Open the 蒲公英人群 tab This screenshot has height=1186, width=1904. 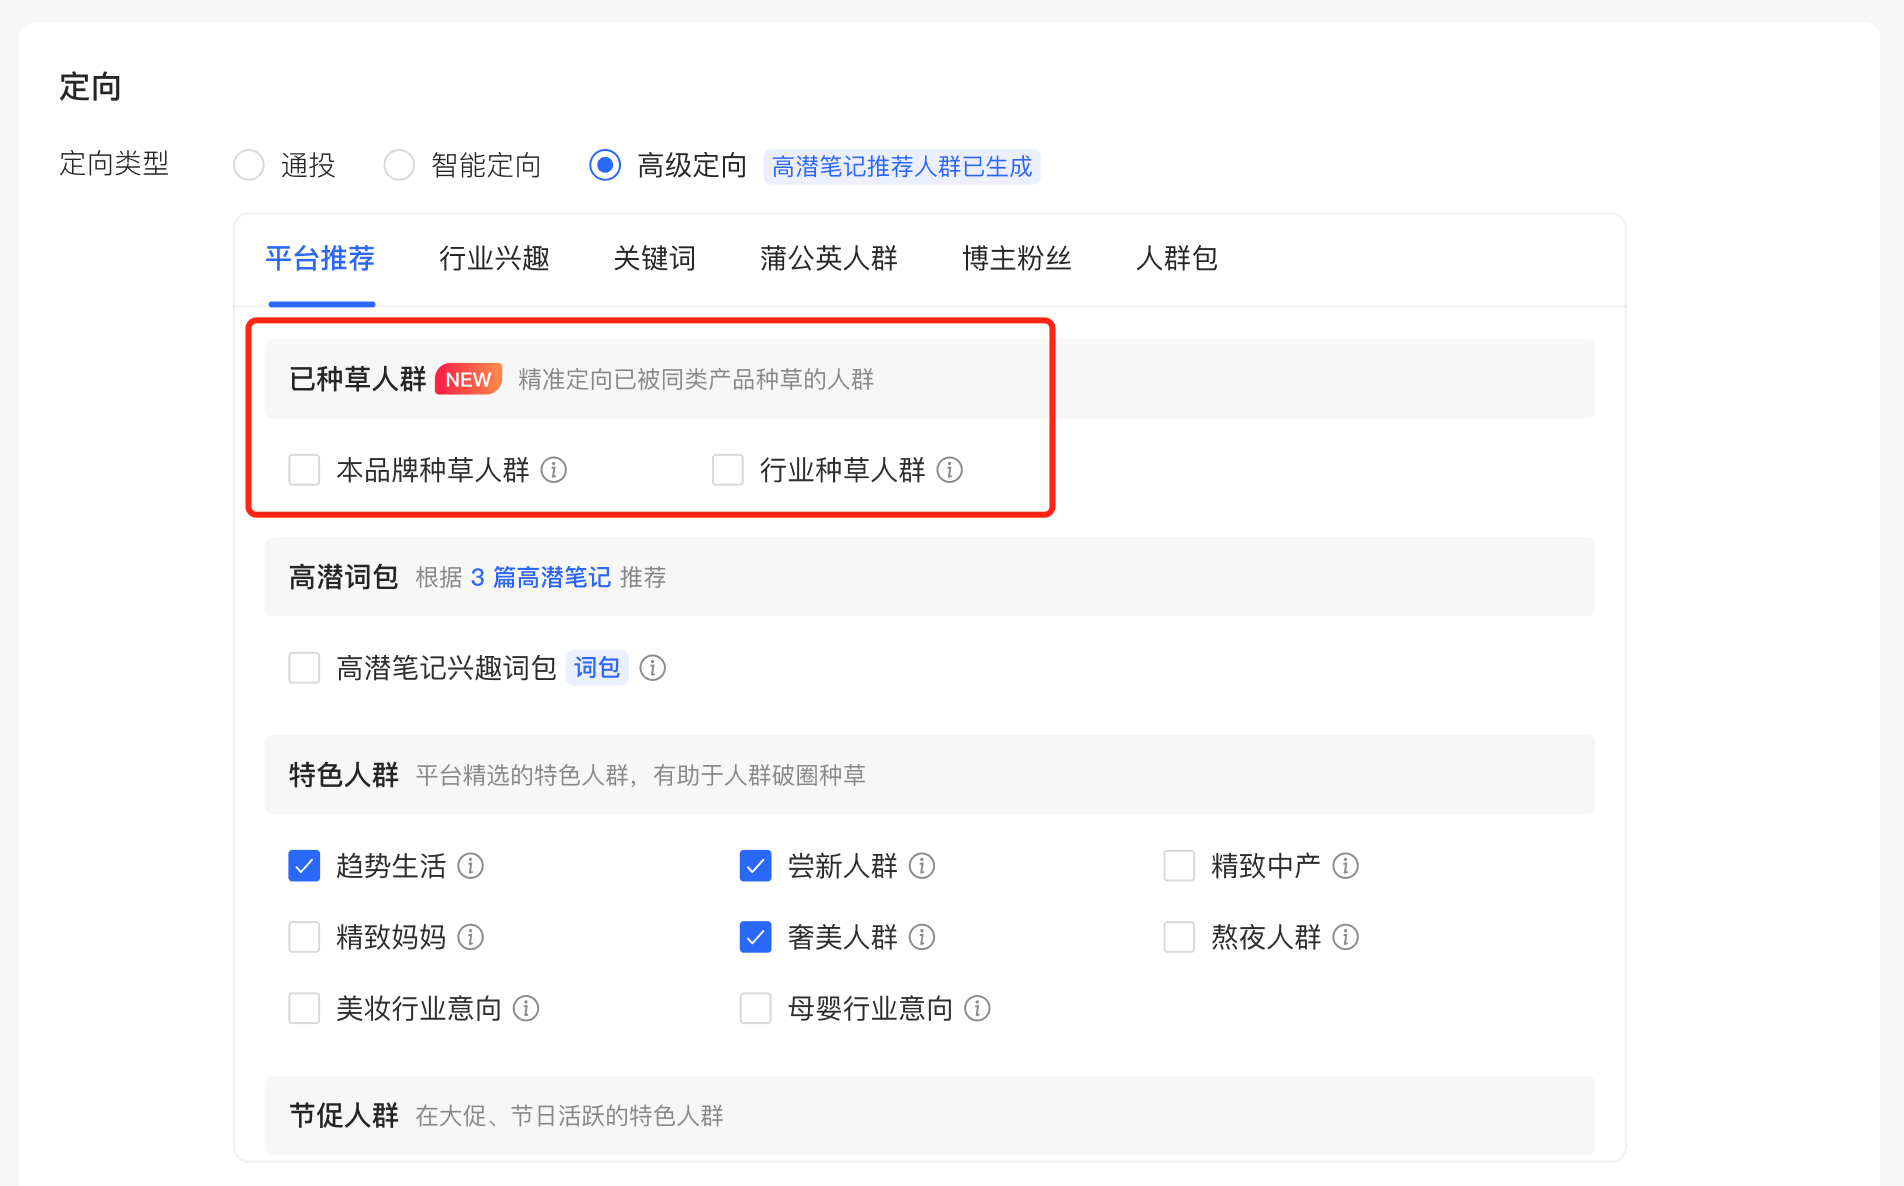coord(829,259)
